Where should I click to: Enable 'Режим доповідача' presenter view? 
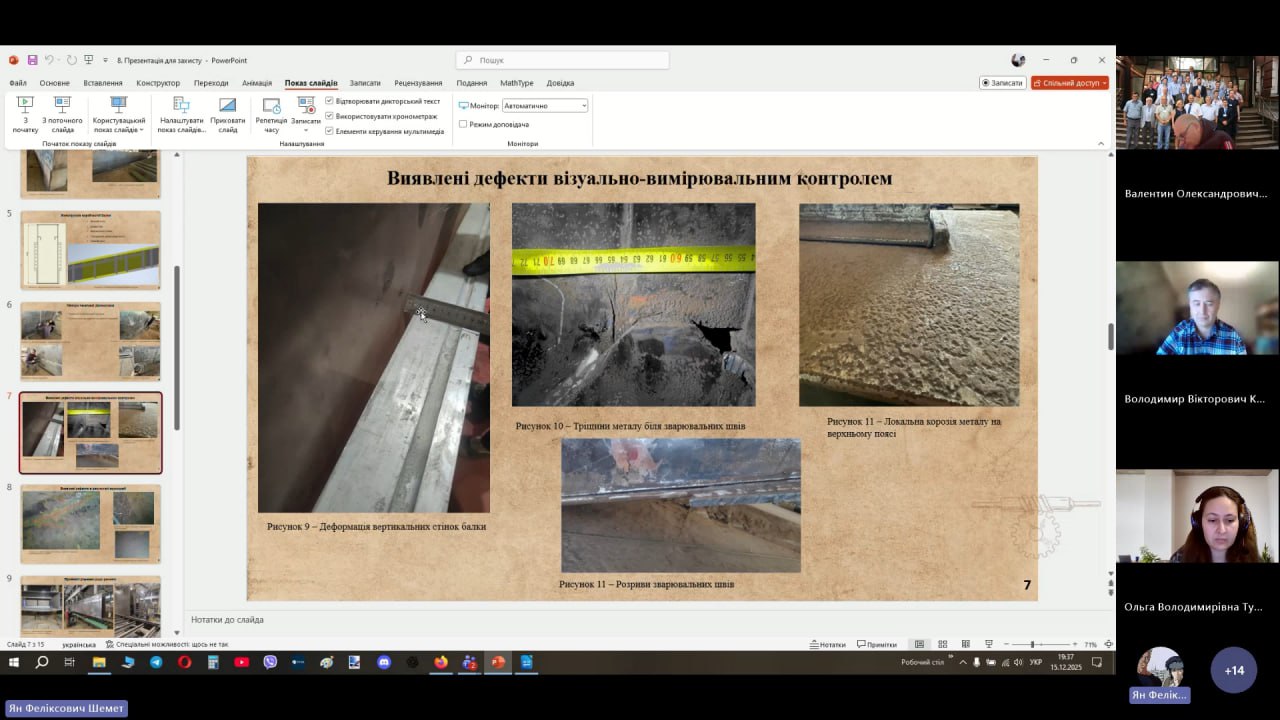pos(463,124)
